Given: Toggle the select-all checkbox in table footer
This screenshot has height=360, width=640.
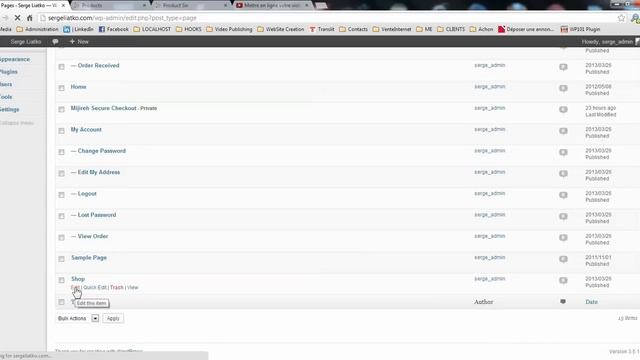Looking at the screenshot, I should pos(61,302).
